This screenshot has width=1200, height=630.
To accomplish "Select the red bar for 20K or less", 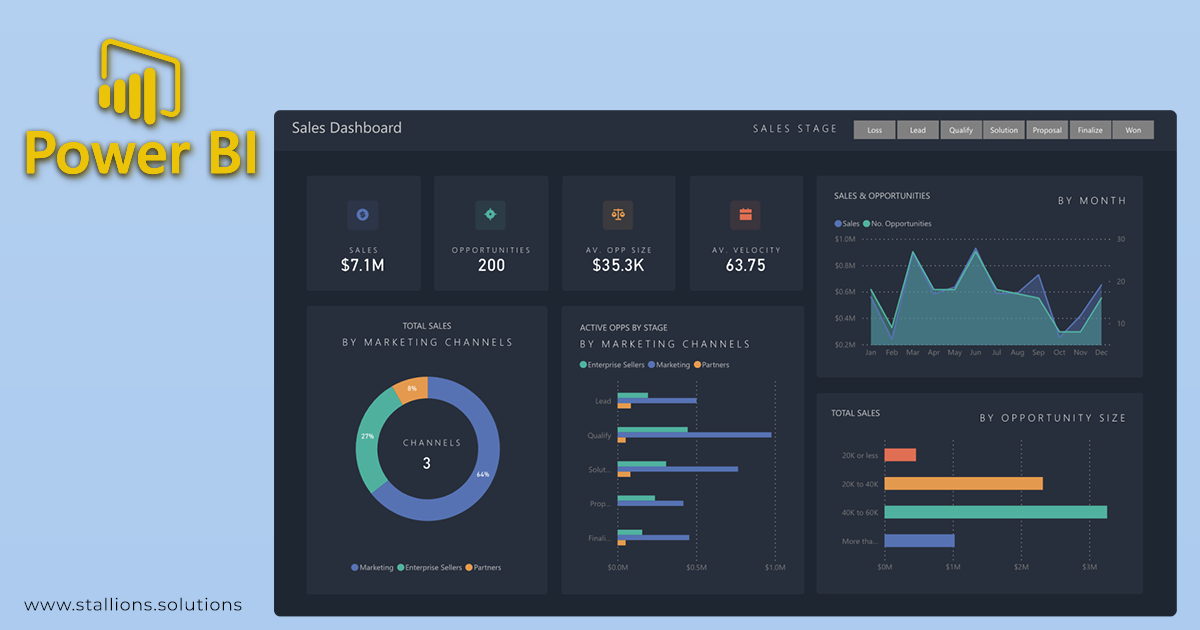I will [x=900, y=455].
